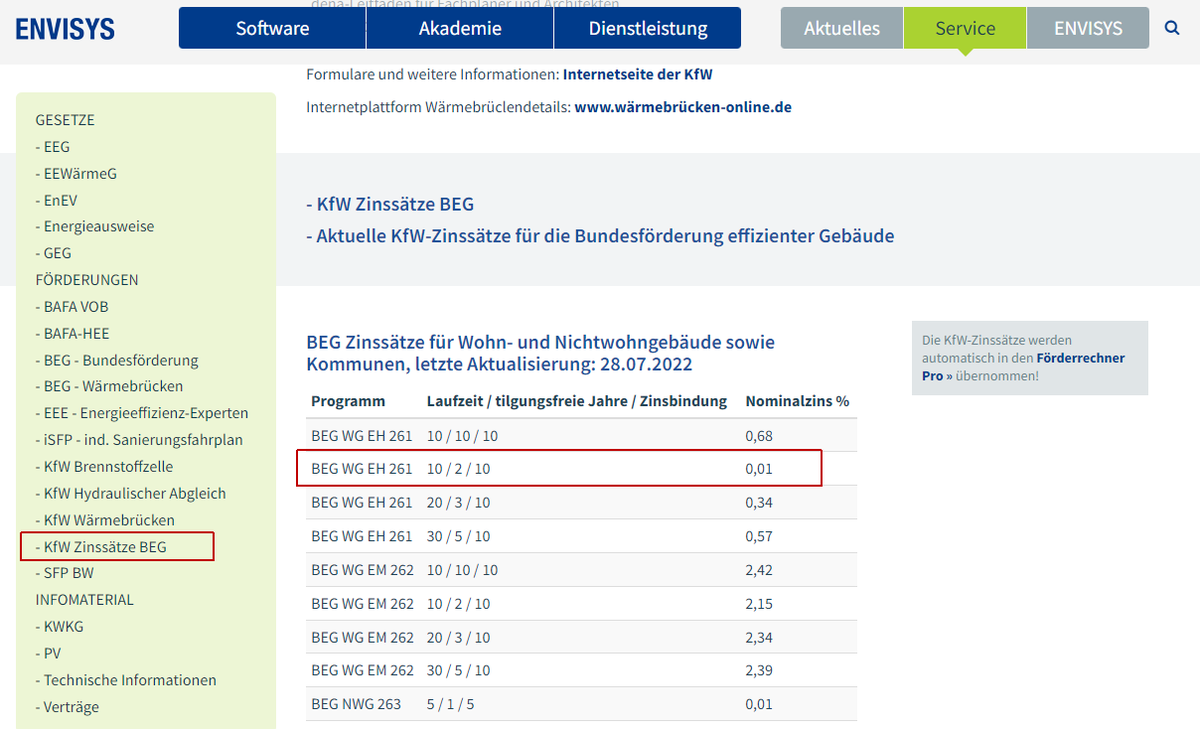Select the 2,15 Nominalzins value
The height and width of the screenshot is (729, 1200).
click(x=759, y=604)
